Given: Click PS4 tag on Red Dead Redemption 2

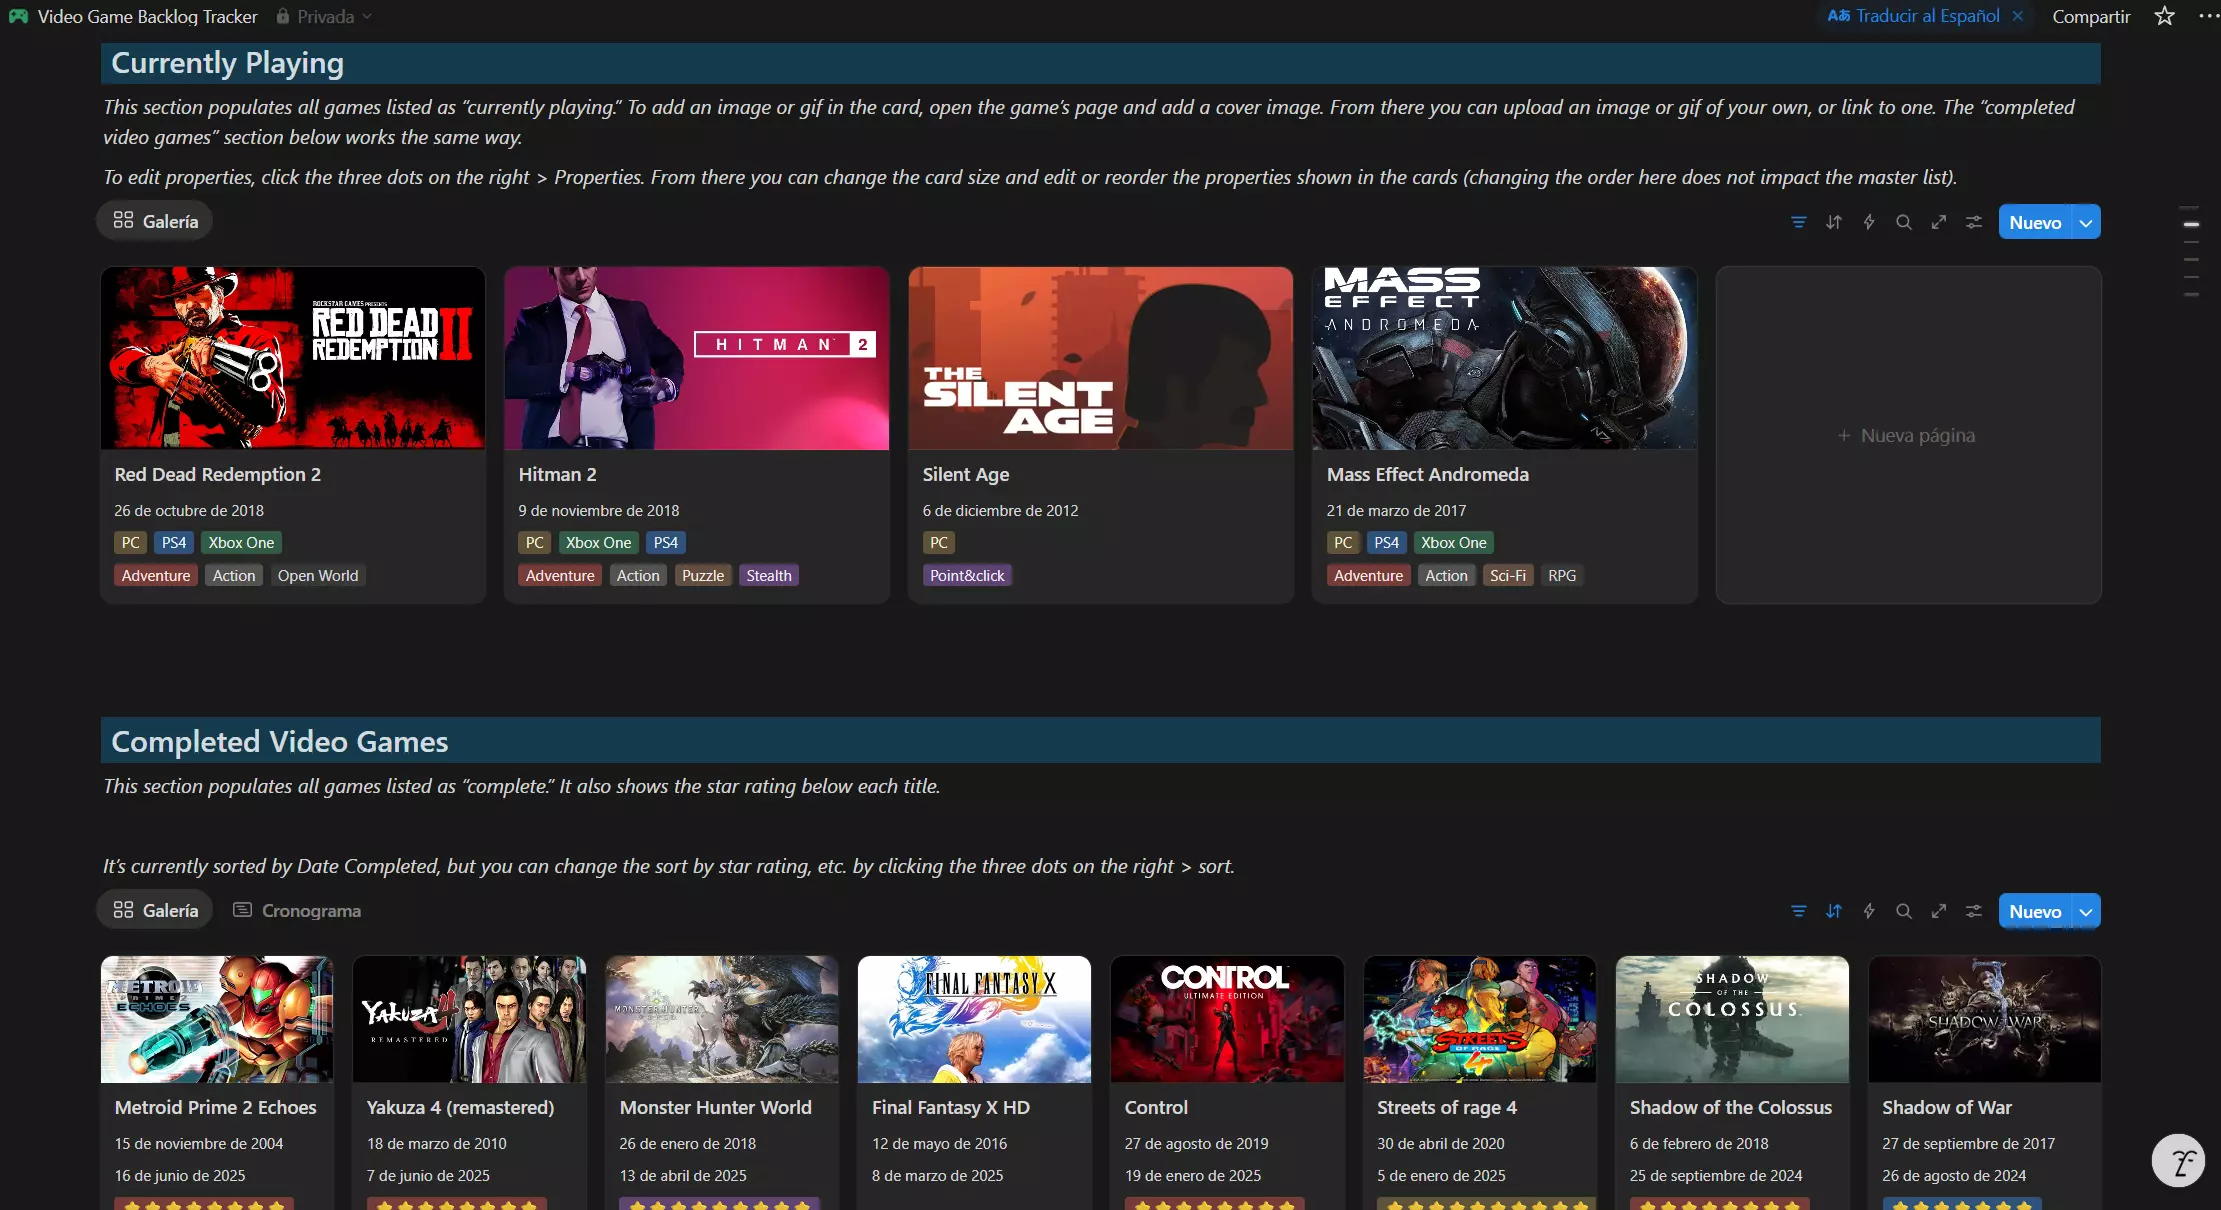Looking at the screenshot, I should point(174,542).
